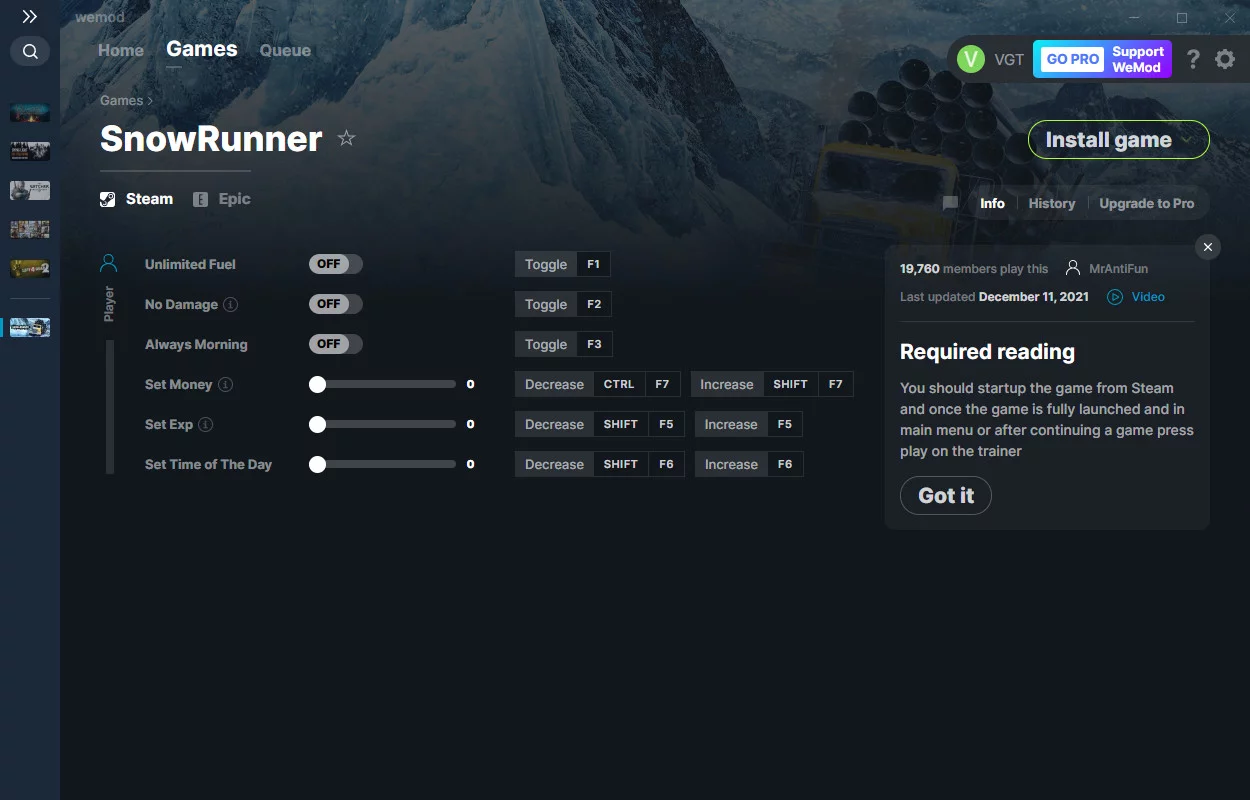Toggle No Damage switch

click(x=335, y=304)
